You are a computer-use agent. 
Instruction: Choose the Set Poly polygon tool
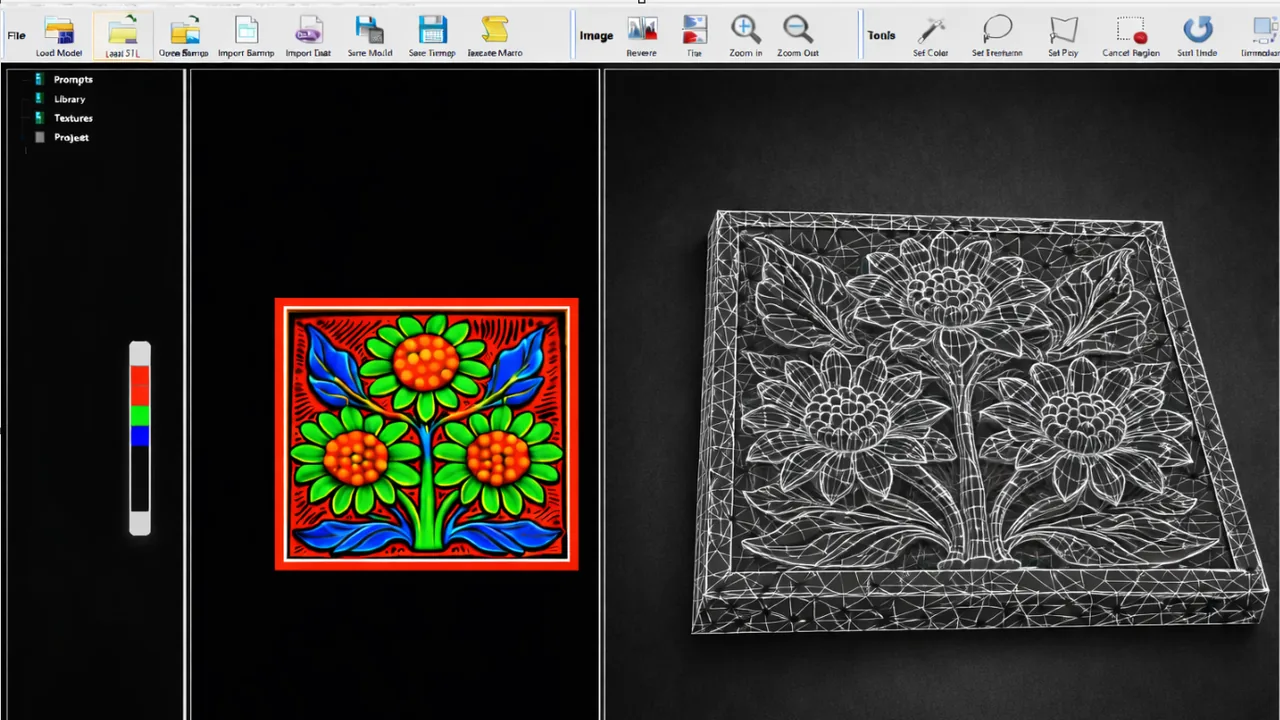(x=1063, y=30)
